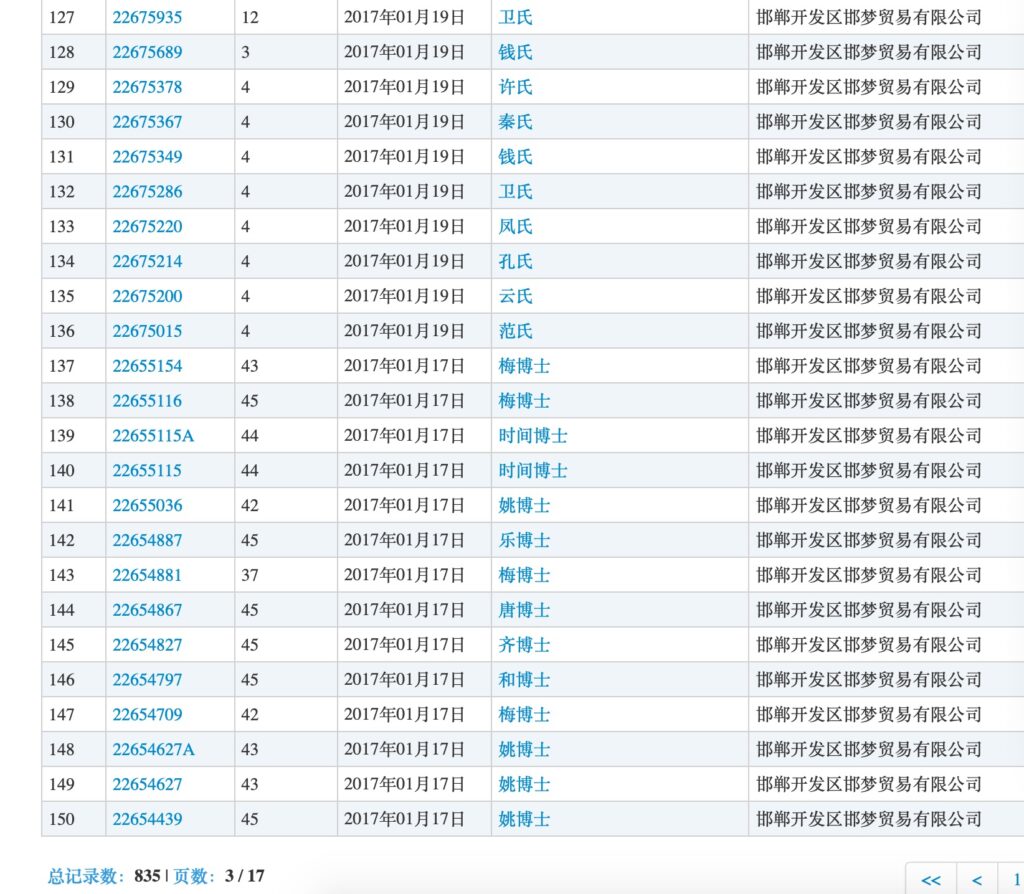Image resolution: width=1024 pixels, height=894 pixels.
Task: Open trademark 乐博士 in row 142
Action: tap(524, 540)
